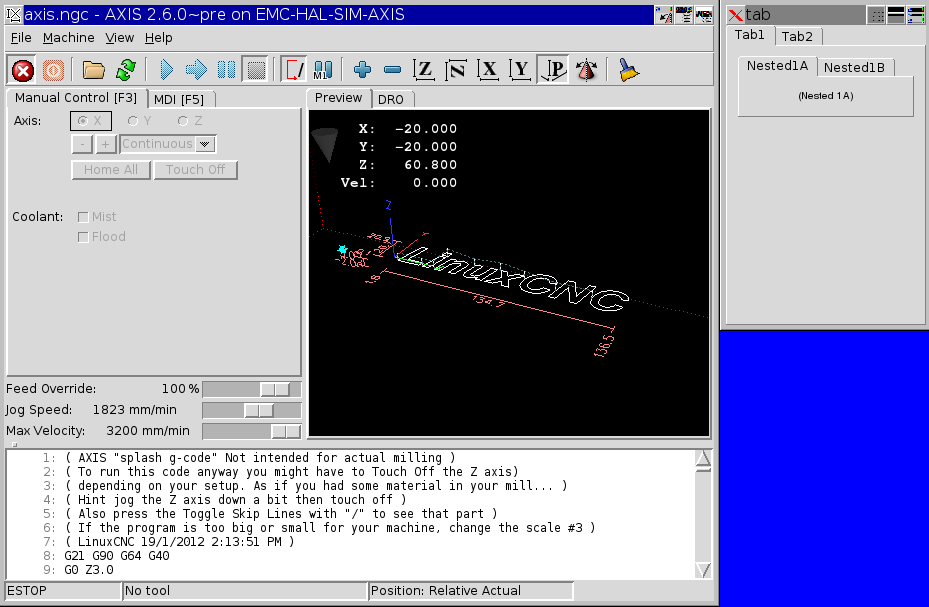Image resolution: width=929 pixels, height=607 pixels.
Task: Switch to front view Y icon
Action: (x=520, y=70)
